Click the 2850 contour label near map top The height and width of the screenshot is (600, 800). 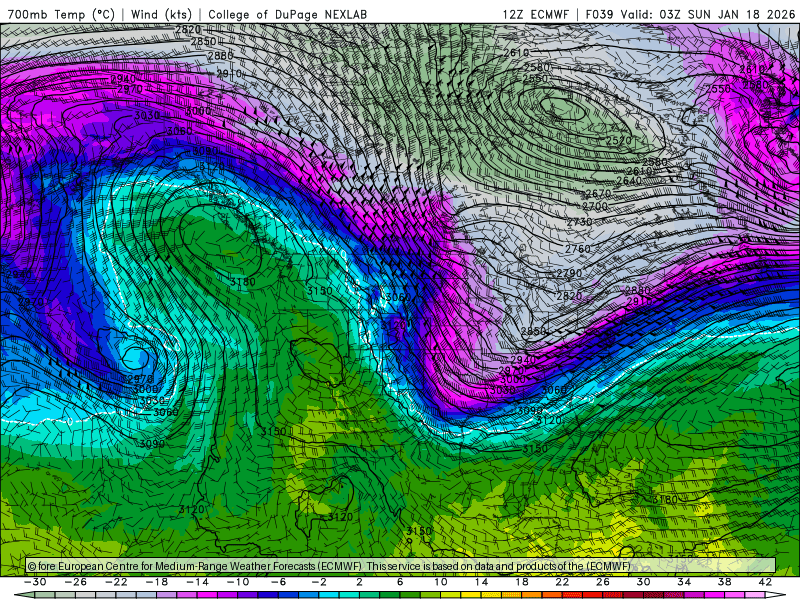click(x=203, y=42)
